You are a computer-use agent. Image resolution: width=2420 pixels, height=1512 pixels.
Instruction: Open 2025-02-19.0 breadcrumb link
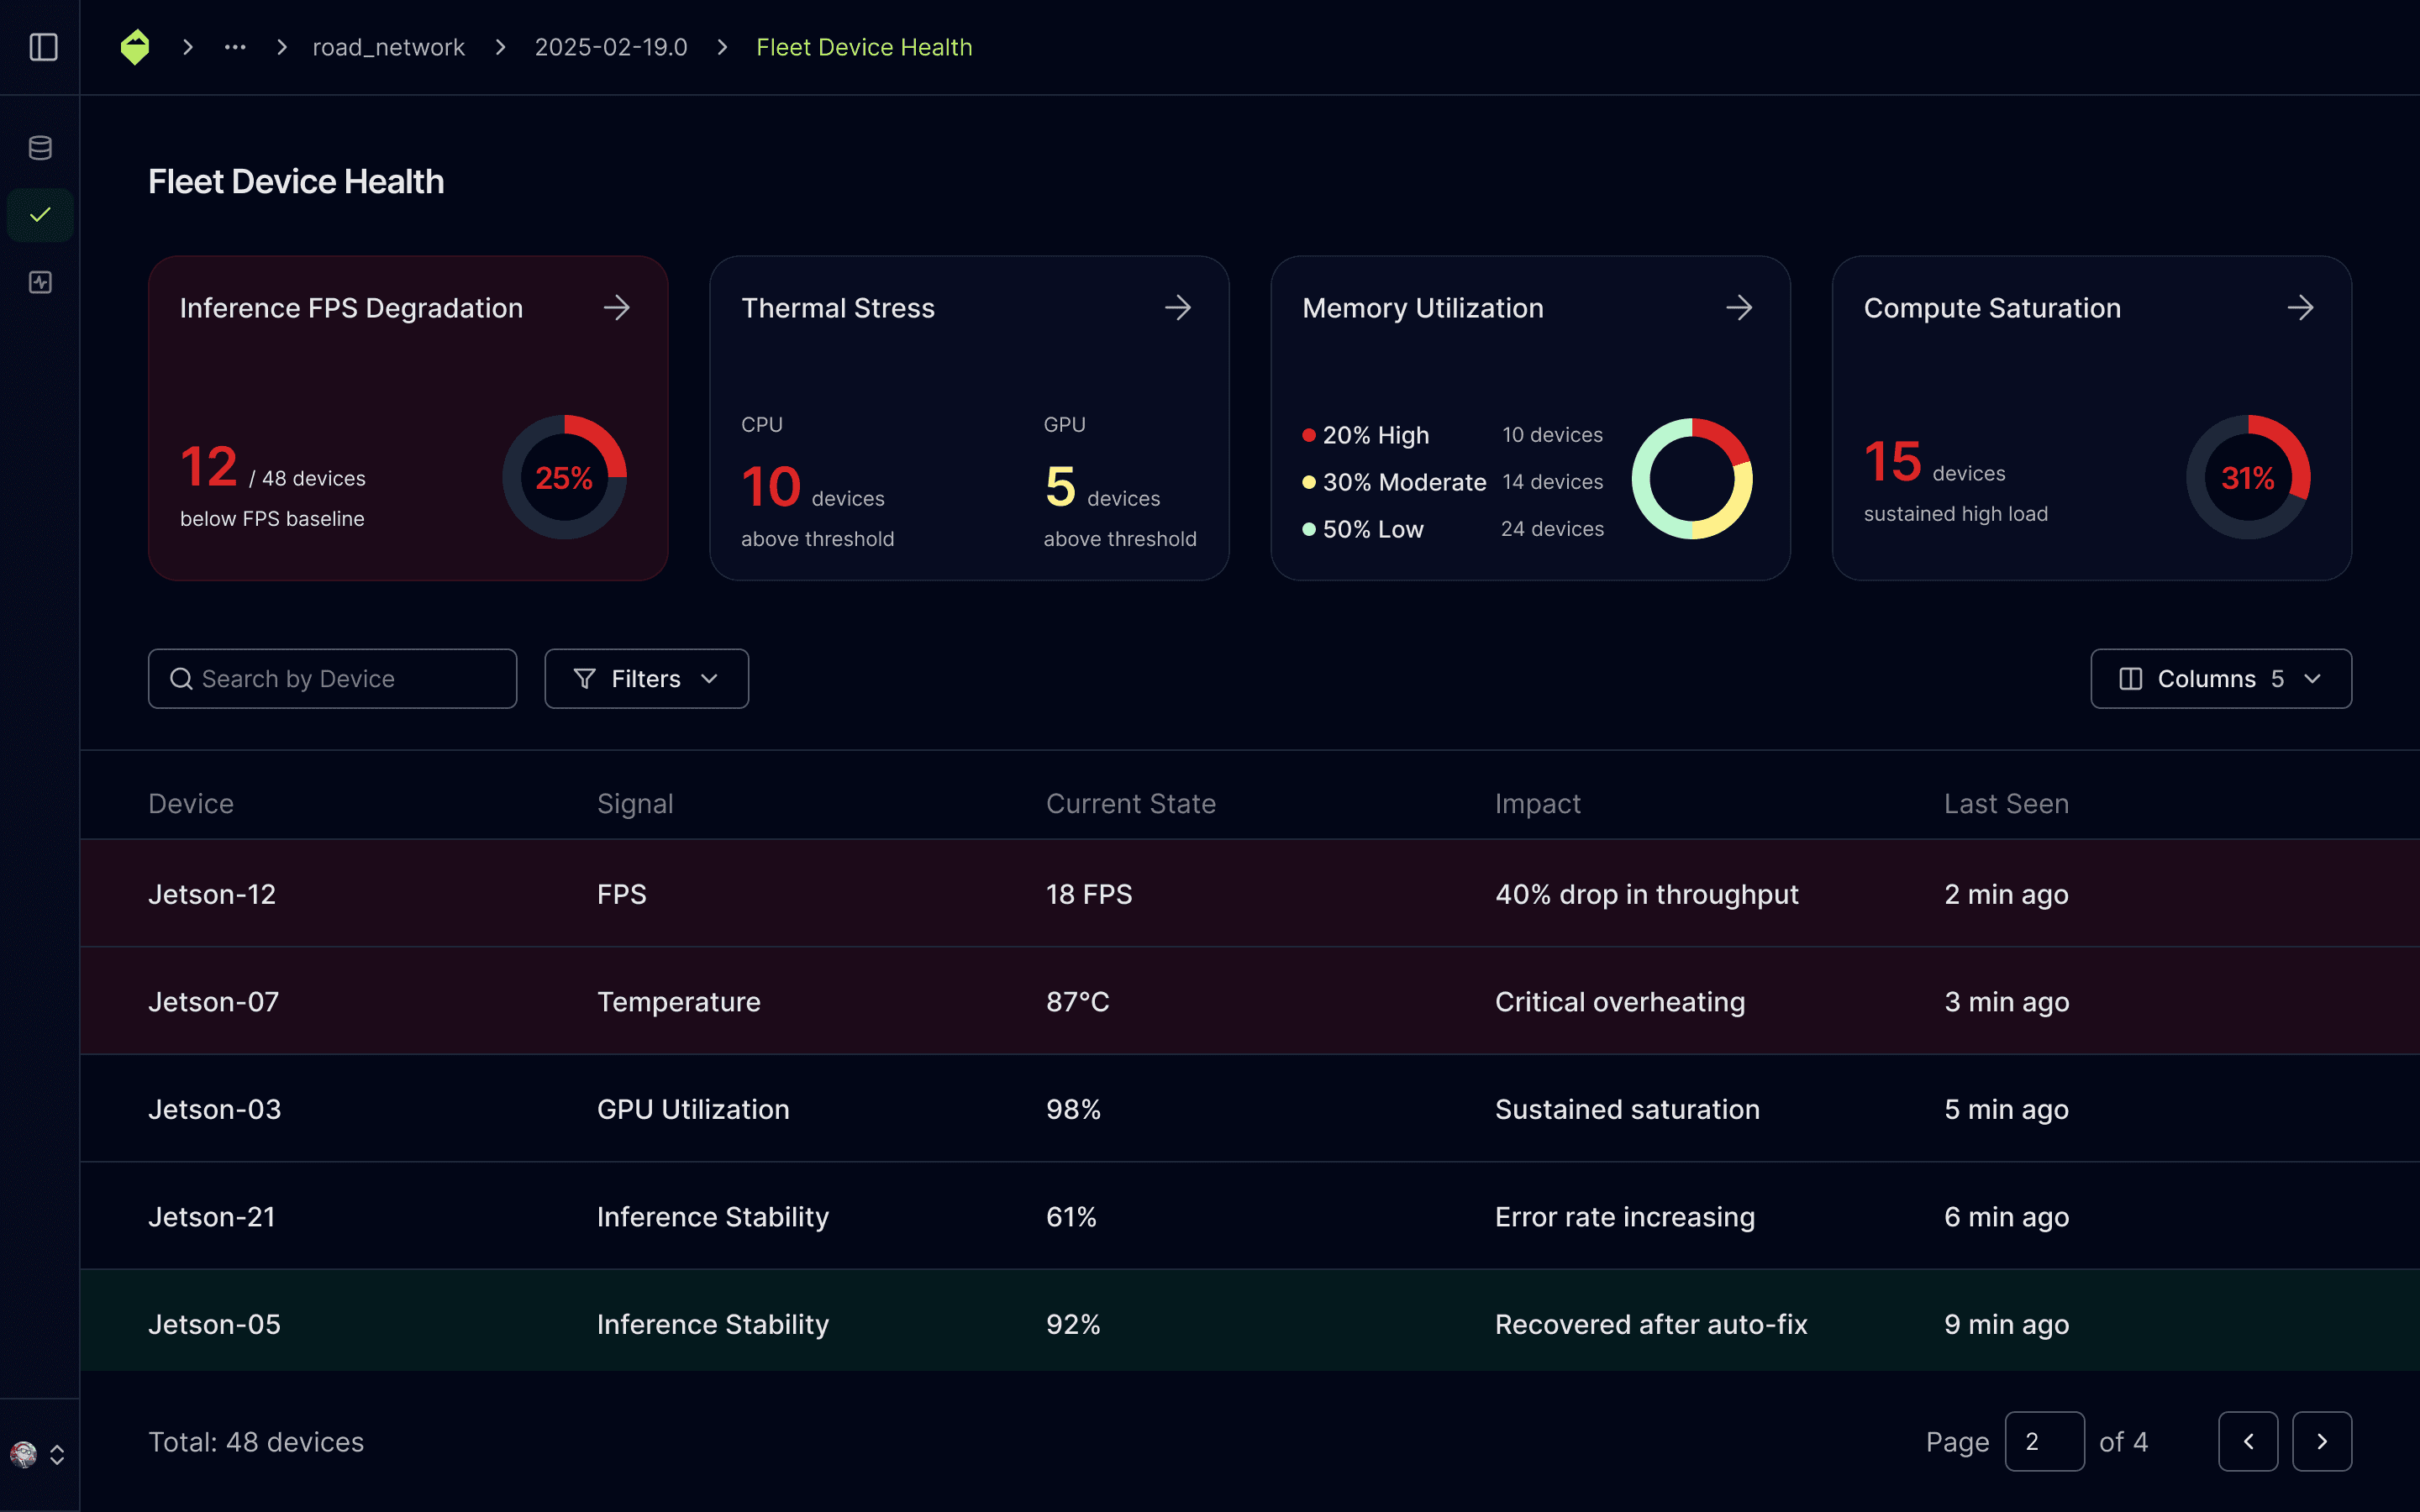tap(611, 47)
